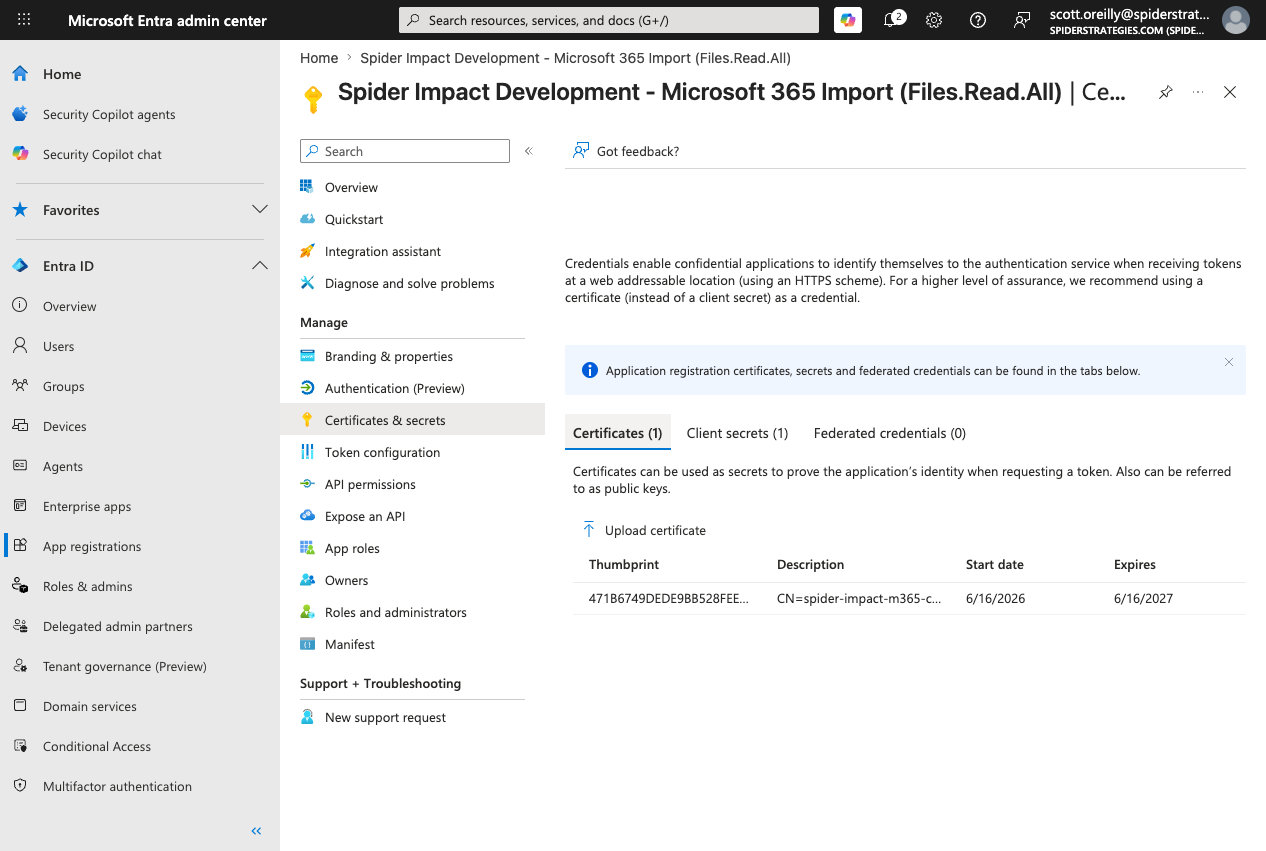Open Expose an API
The height and width of the screenshot is (851, 1266).
[365, 516]
